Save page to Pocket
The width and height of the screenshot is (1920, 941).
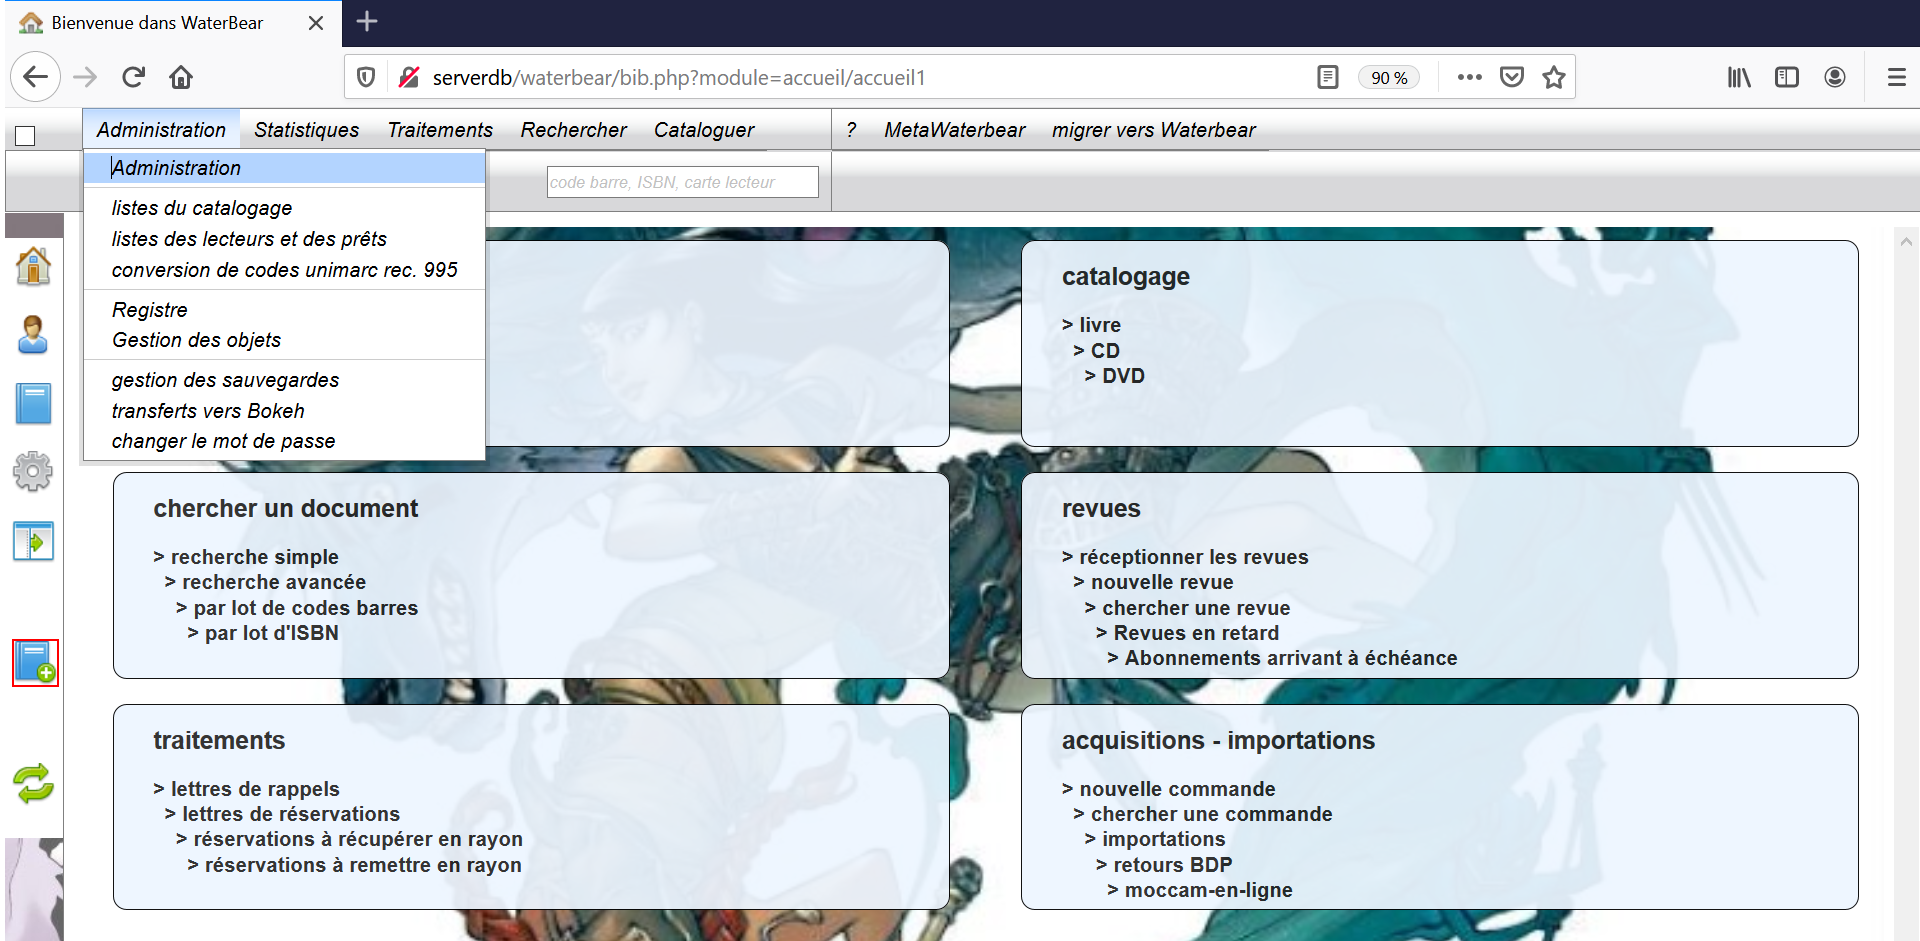[1512, 77]
